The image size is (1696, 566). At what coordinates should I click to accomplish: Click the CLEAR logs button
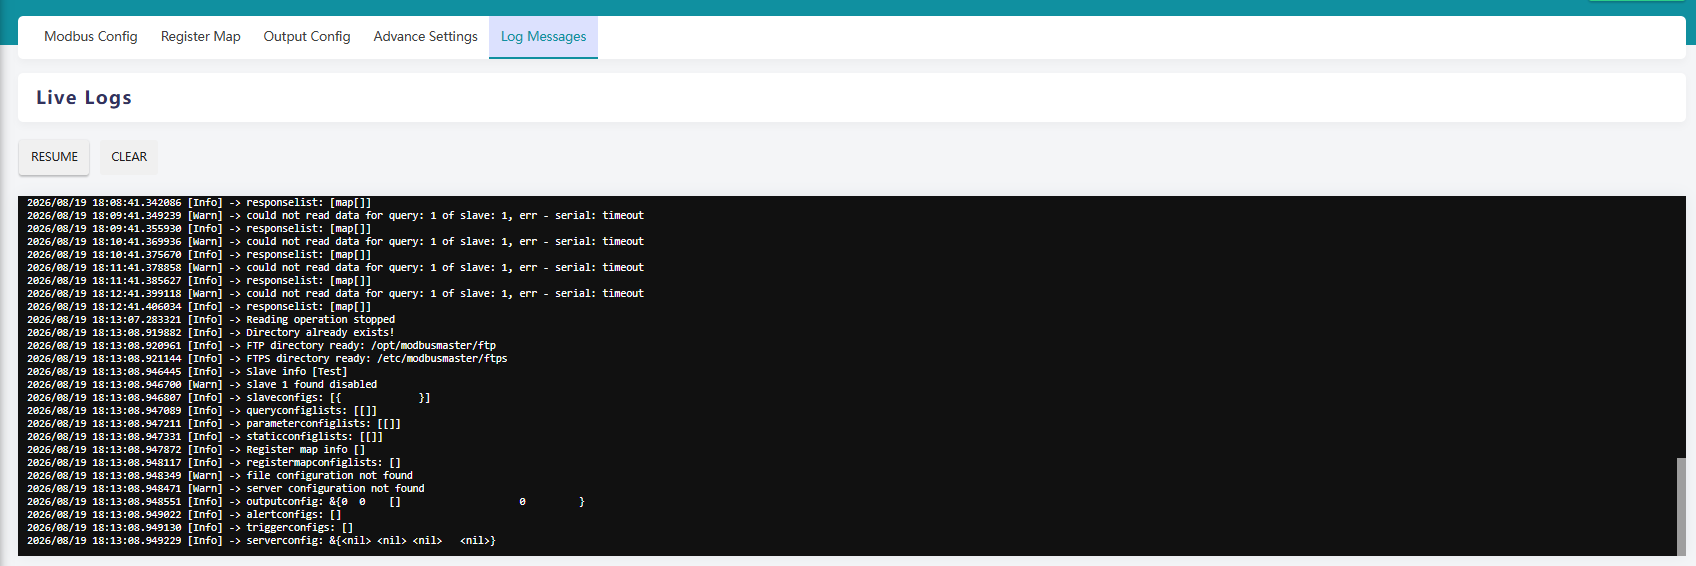129,157
